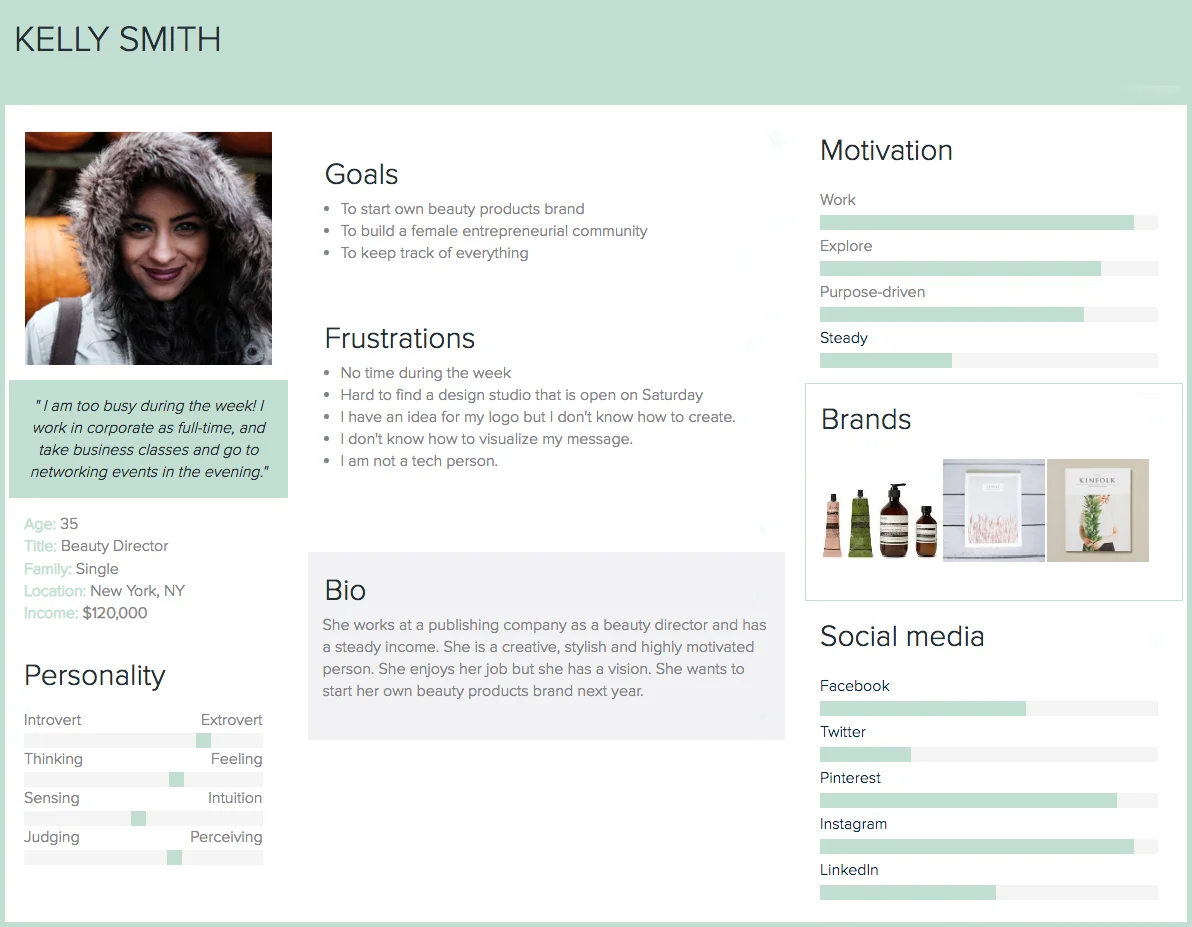Click the Frustrations section heading
This screenshot has width=1192, height=927.
[x=400, y=338]
